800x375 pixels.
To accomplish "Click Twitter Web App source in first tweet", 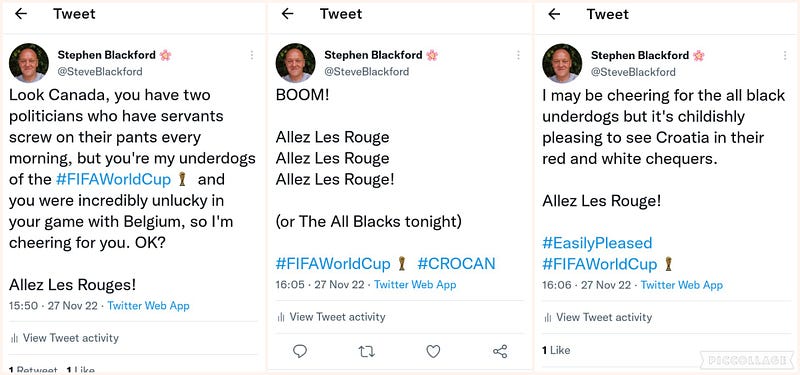I will [x=148, y=306].
